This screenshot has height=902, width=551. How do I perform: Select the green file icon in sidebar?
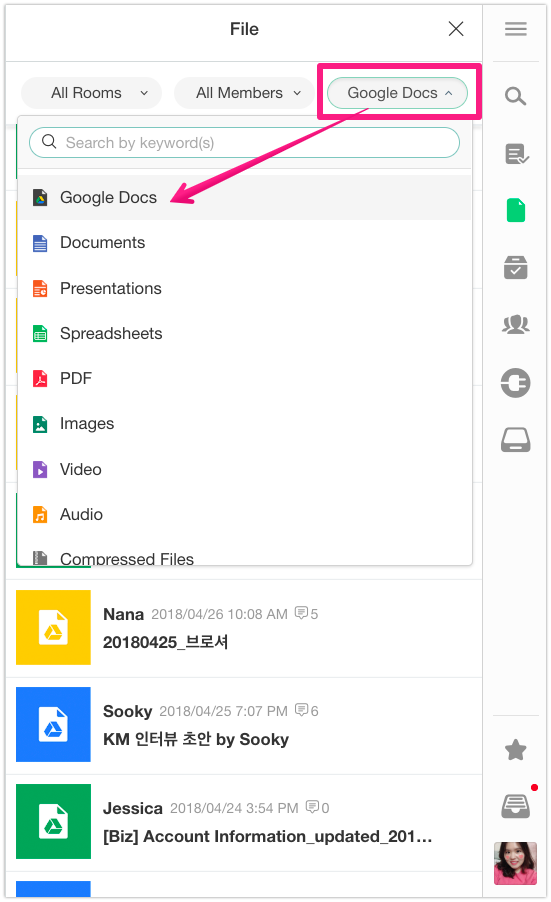[x=516, y=210]
